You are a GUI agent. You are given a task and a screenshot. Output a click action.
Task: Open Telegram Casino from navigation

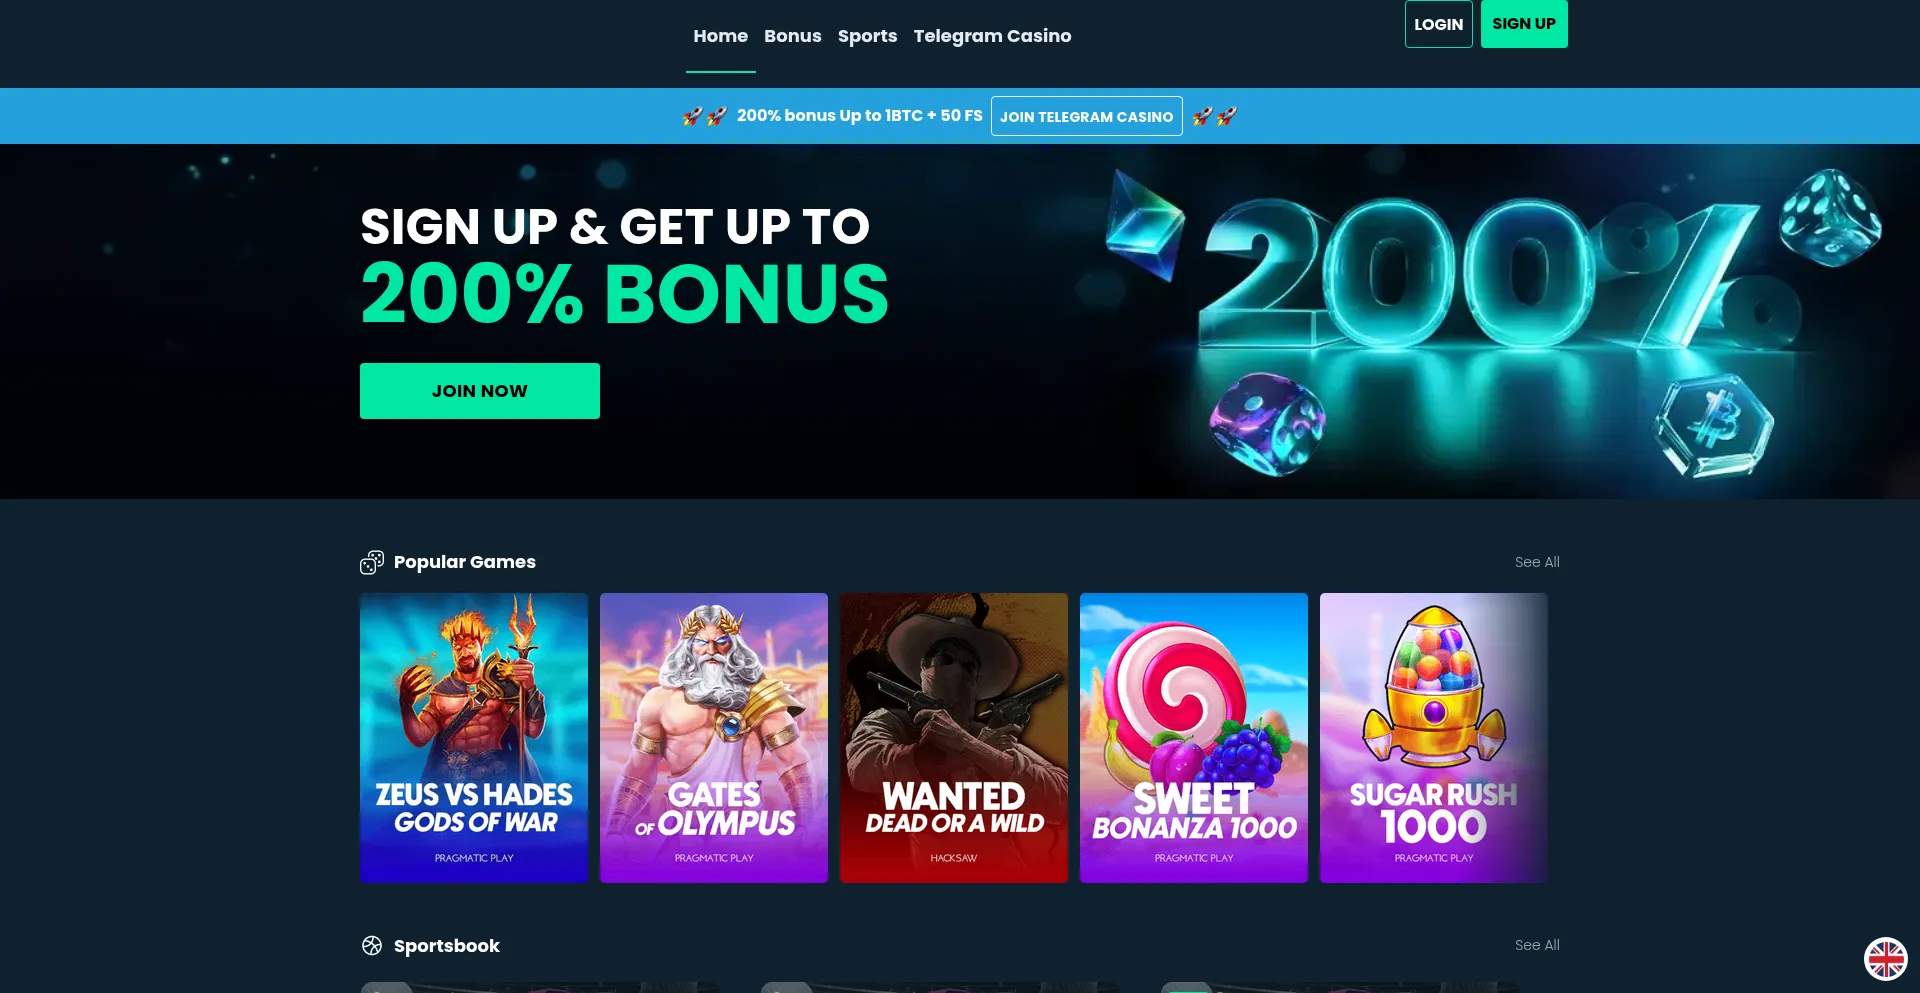click(x=992, y=36)
